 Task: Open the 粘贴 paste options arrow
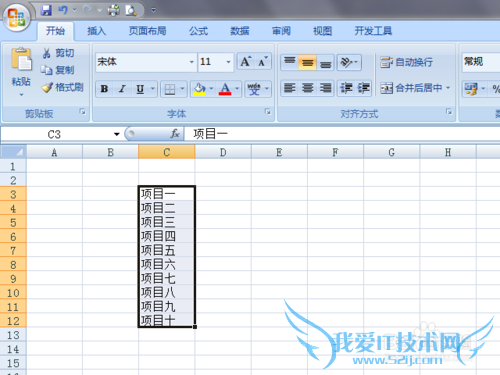pyautogui.click(x=21, y=95)
